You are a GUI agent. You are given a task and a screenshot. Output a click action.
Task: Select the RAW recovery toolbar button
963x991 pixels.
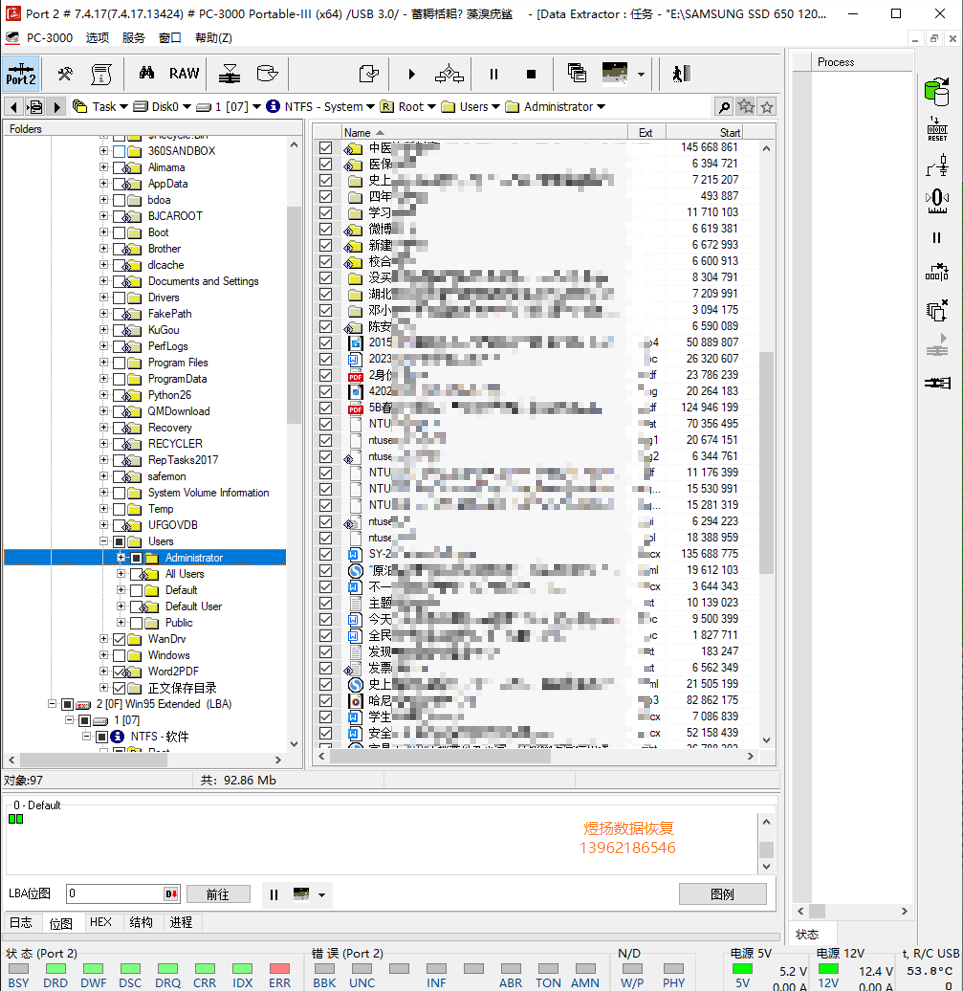(184, 74)
